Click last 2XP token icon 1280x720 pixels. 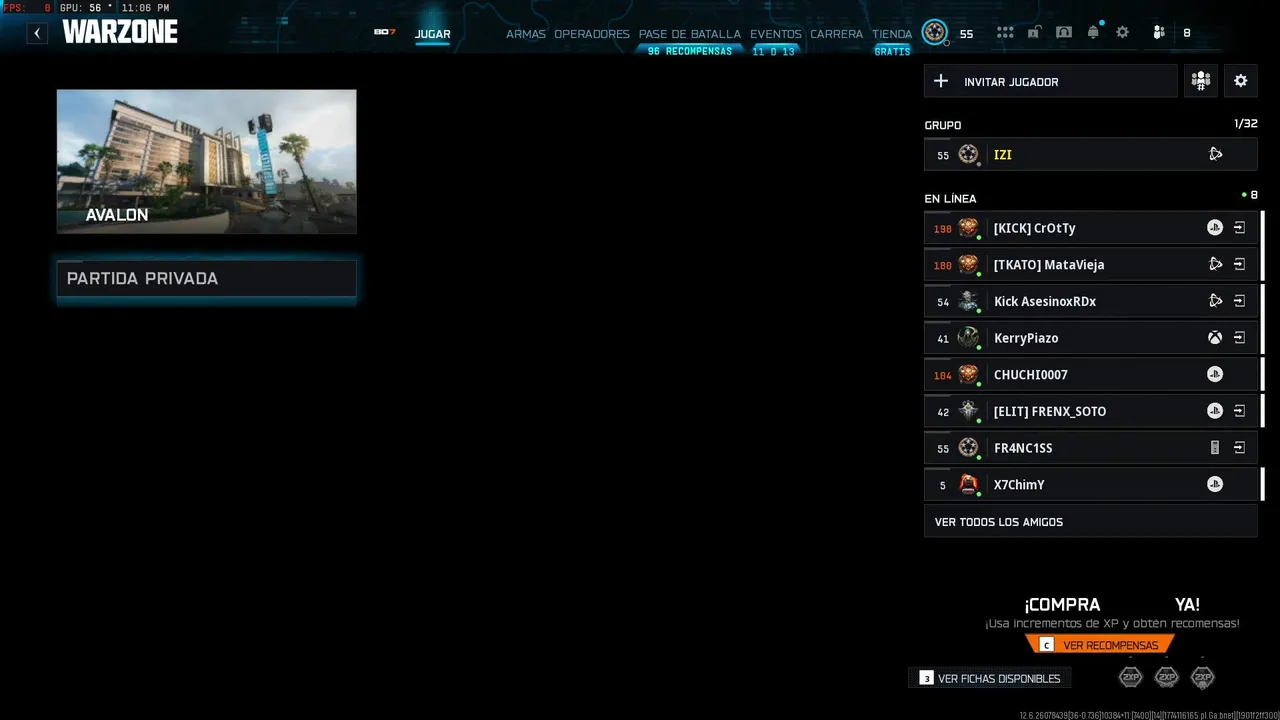[1203, 678]
